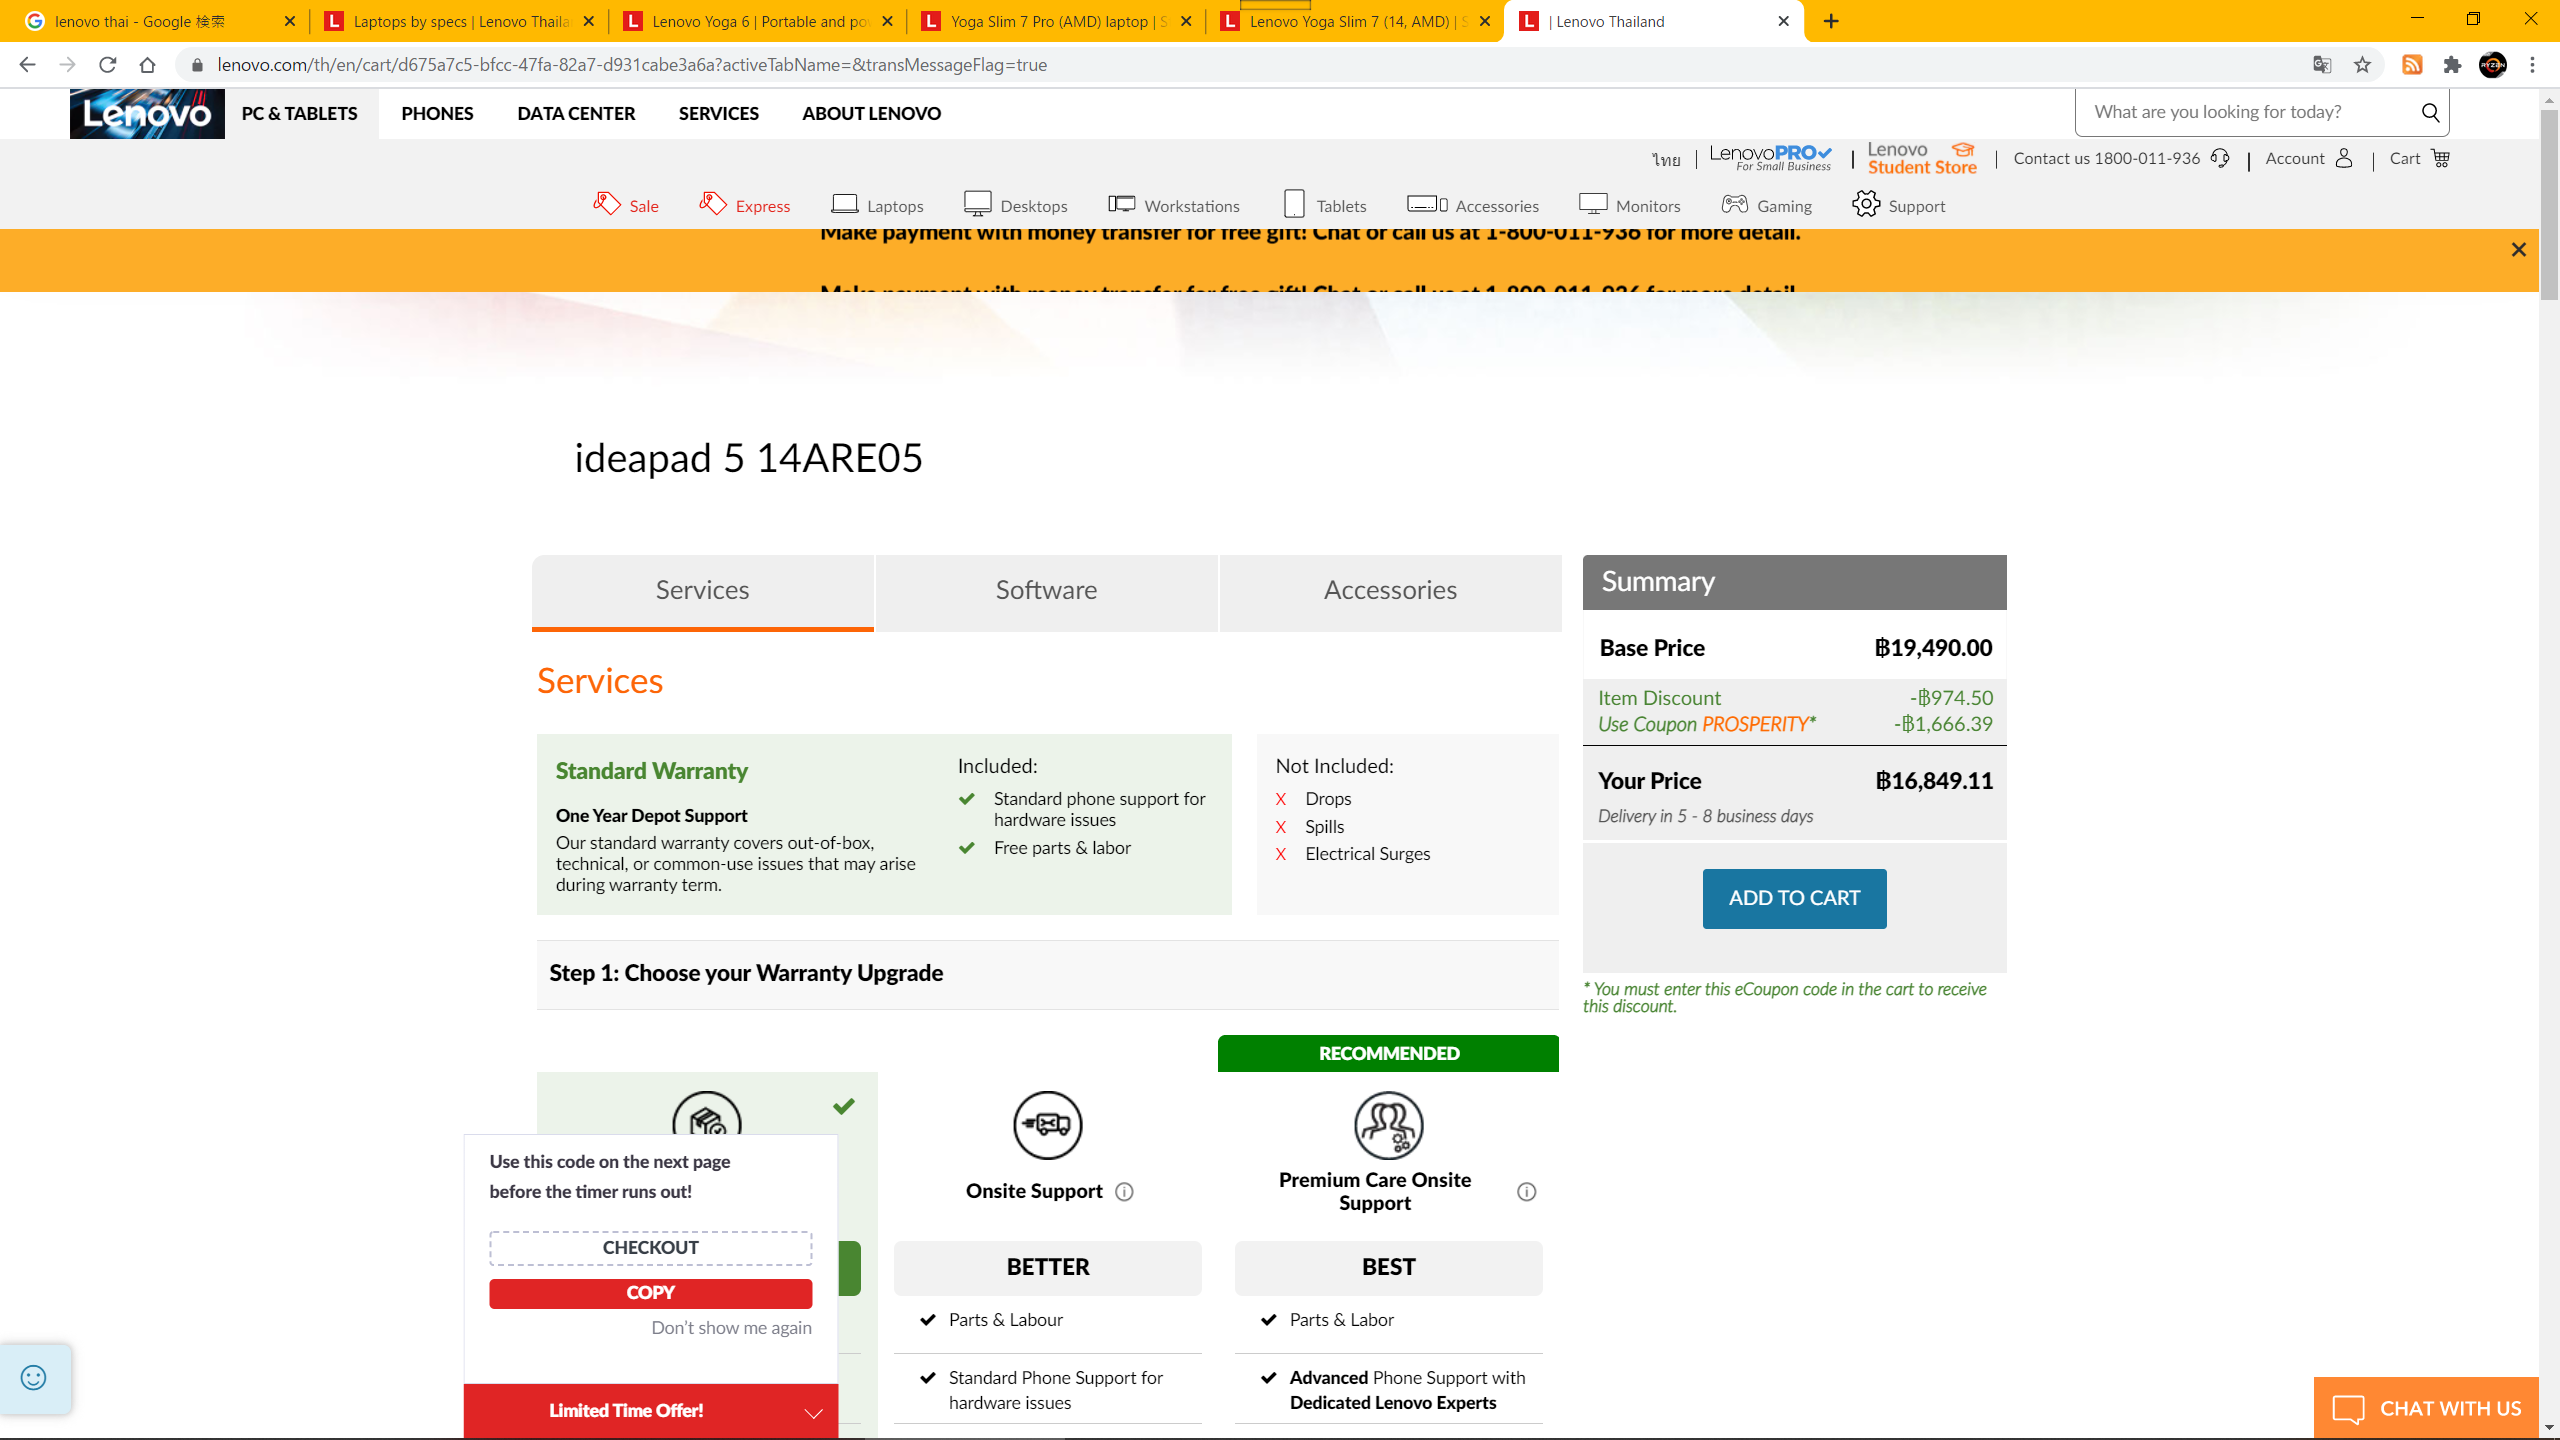Click the translate page icon
This screenshot has height=1440, width=2560.
coord(2322,65)
